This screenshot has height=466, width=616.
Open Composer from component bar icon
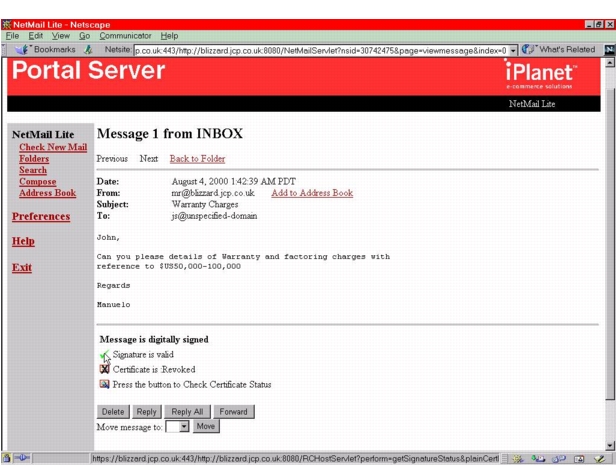point(600,459)
